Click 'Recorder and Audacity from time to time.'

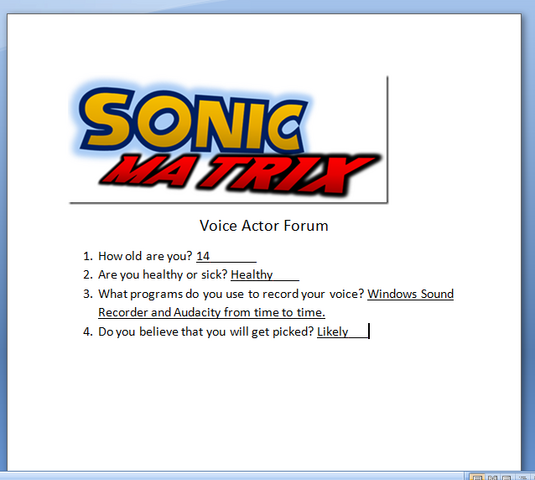point(212,312)
